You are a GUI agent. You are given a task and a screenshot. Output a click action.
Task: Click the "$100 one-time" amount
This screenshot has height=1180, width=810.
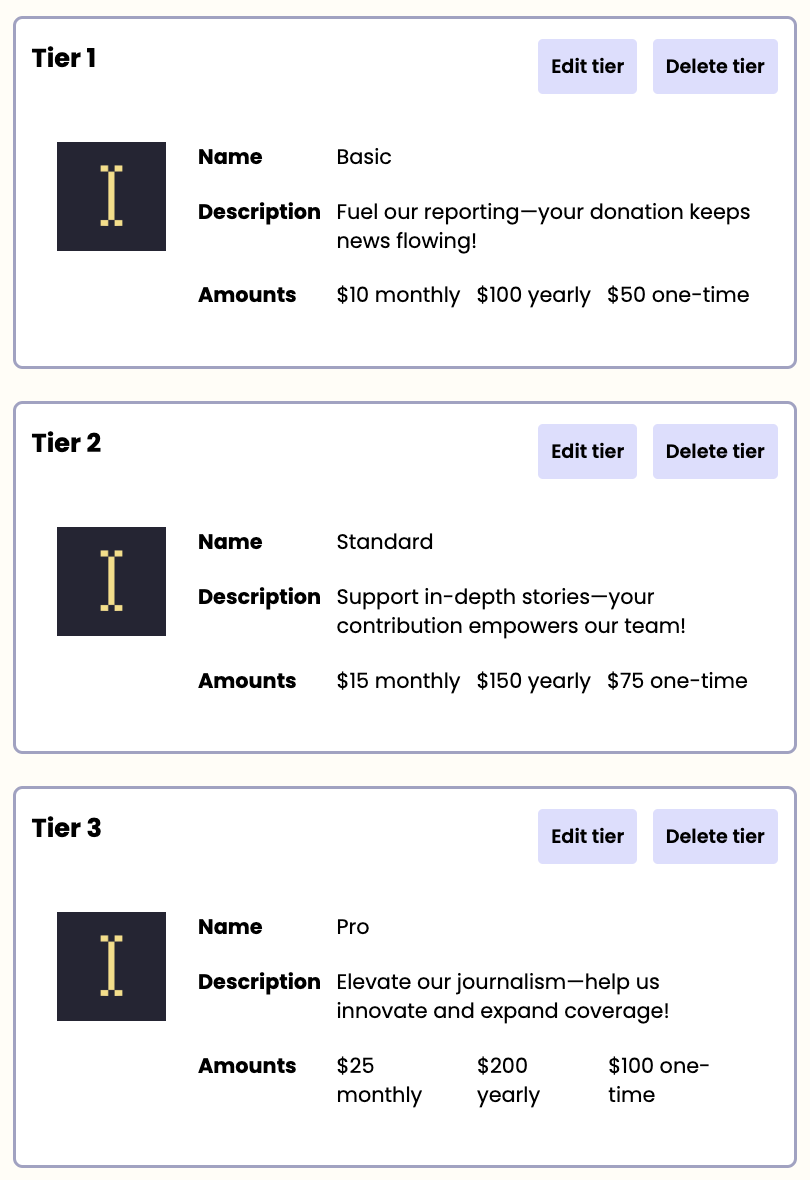coord(657,1080)
